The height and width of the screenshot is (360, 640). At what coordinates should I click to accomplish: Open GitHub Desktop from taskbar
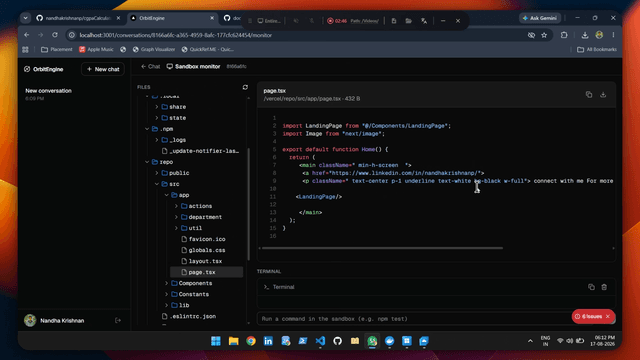[337, 341]
